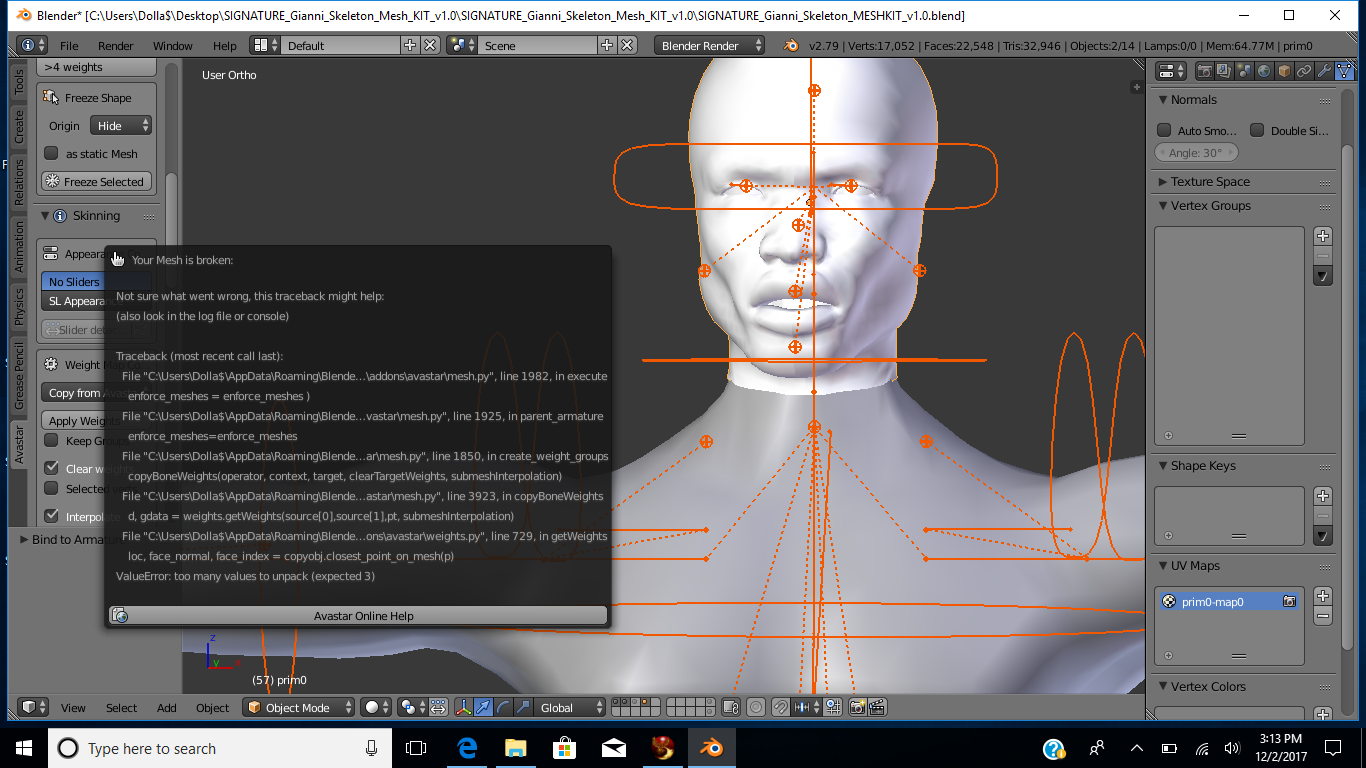1366x768 pixels.
Task: Delete the current Scene with X
Action: point(627,45)
